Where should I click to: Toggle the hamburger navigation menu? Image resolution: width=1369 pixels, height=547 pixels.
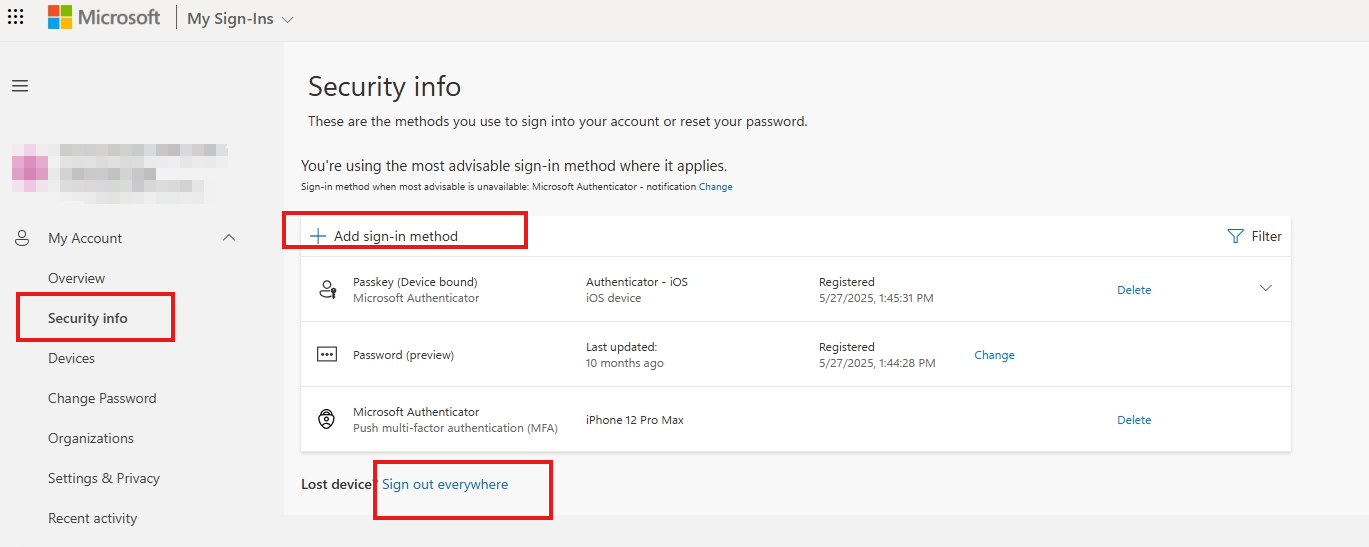pos(20,86)
